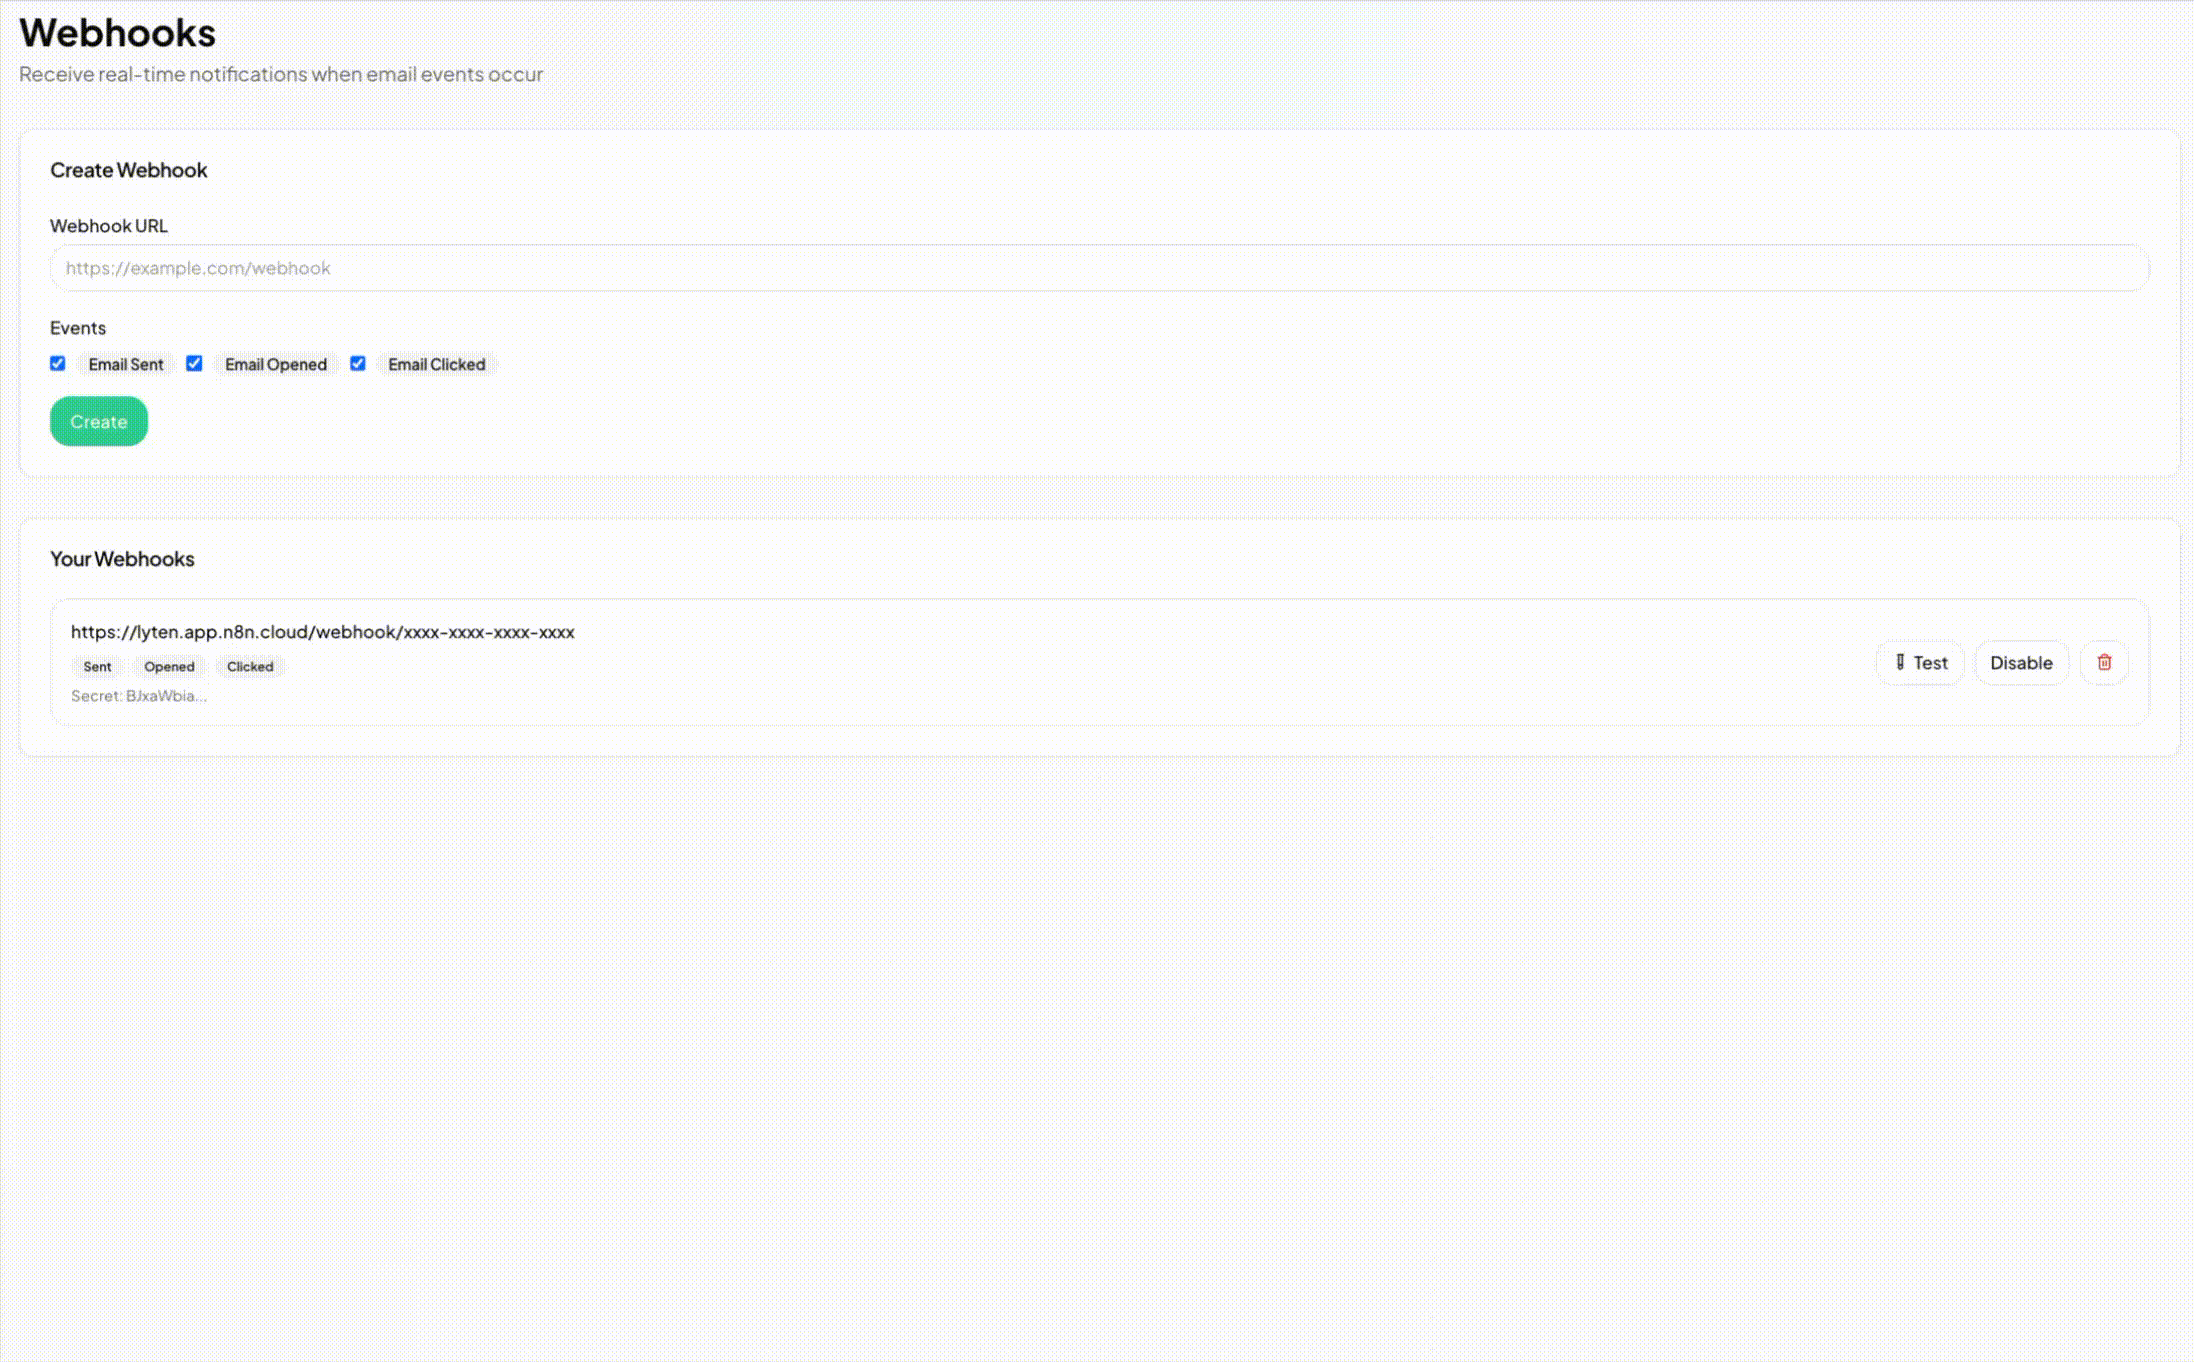Click the webhook URL link lyten.app.n8n.cloud
Viewport: 2194px width, 1362px height.
coord(322,632)
